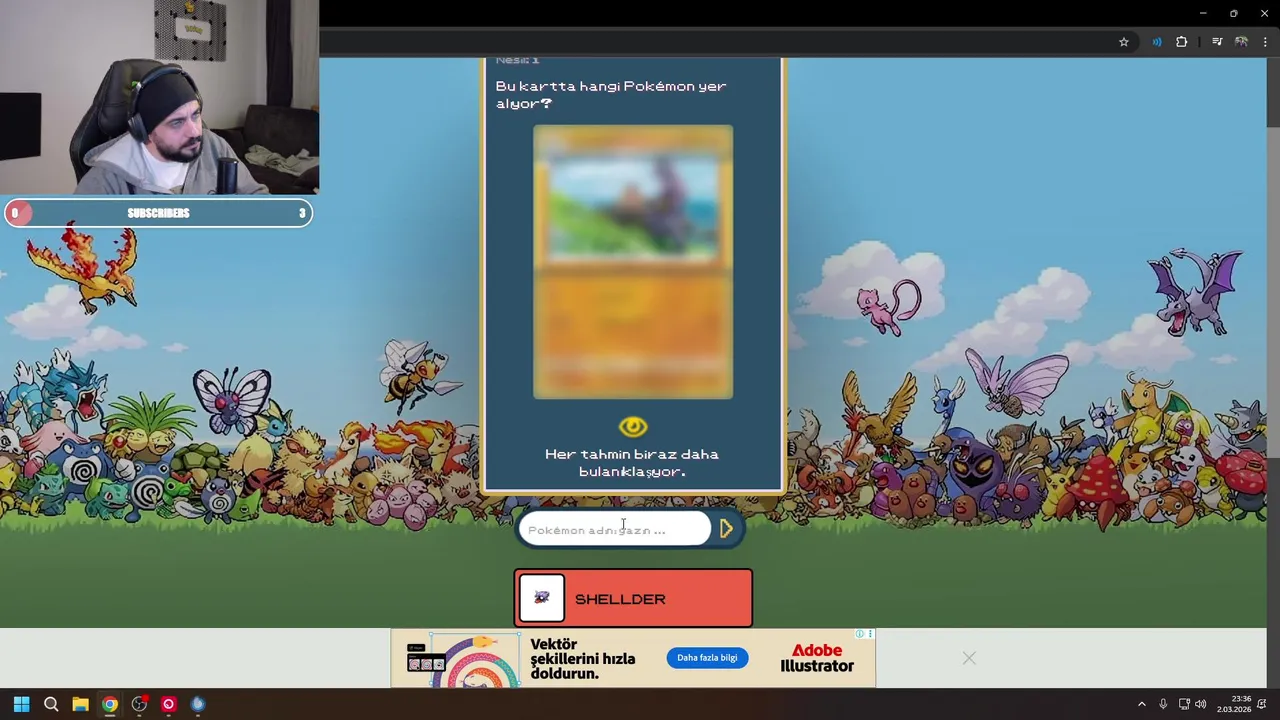Open File Explorer from the taskbar
Image resolution: width=1280 pixels, height=720 pixels.
[x=80, y=704]
